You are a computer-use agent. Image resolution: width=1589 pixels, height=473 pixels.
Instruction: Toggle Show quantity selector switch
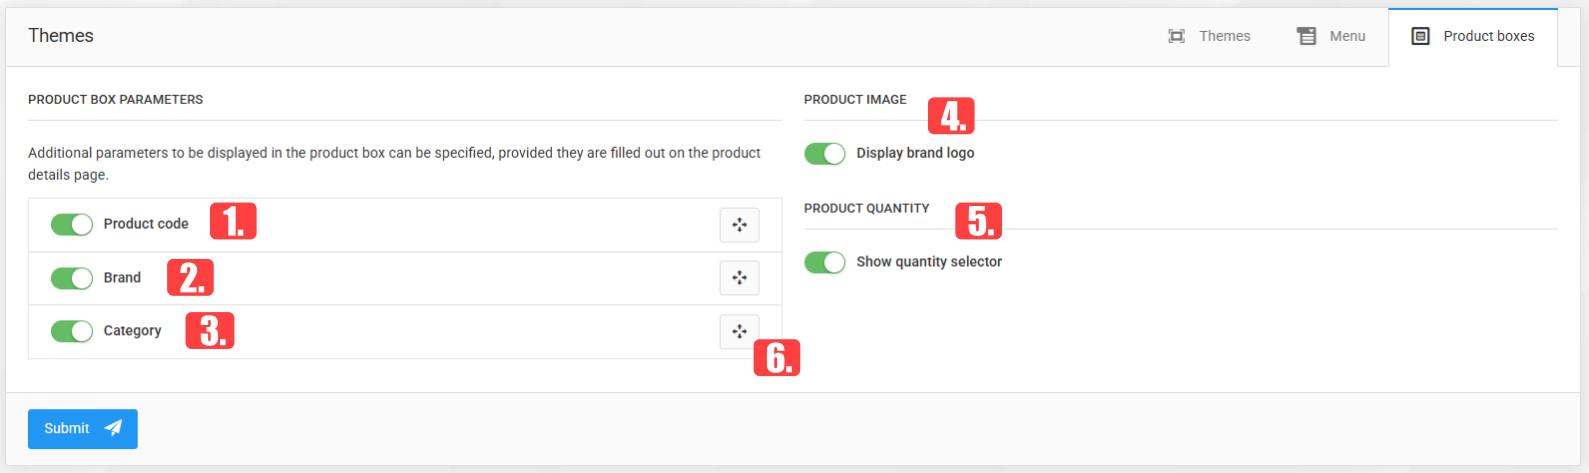(x=825, y=262)
